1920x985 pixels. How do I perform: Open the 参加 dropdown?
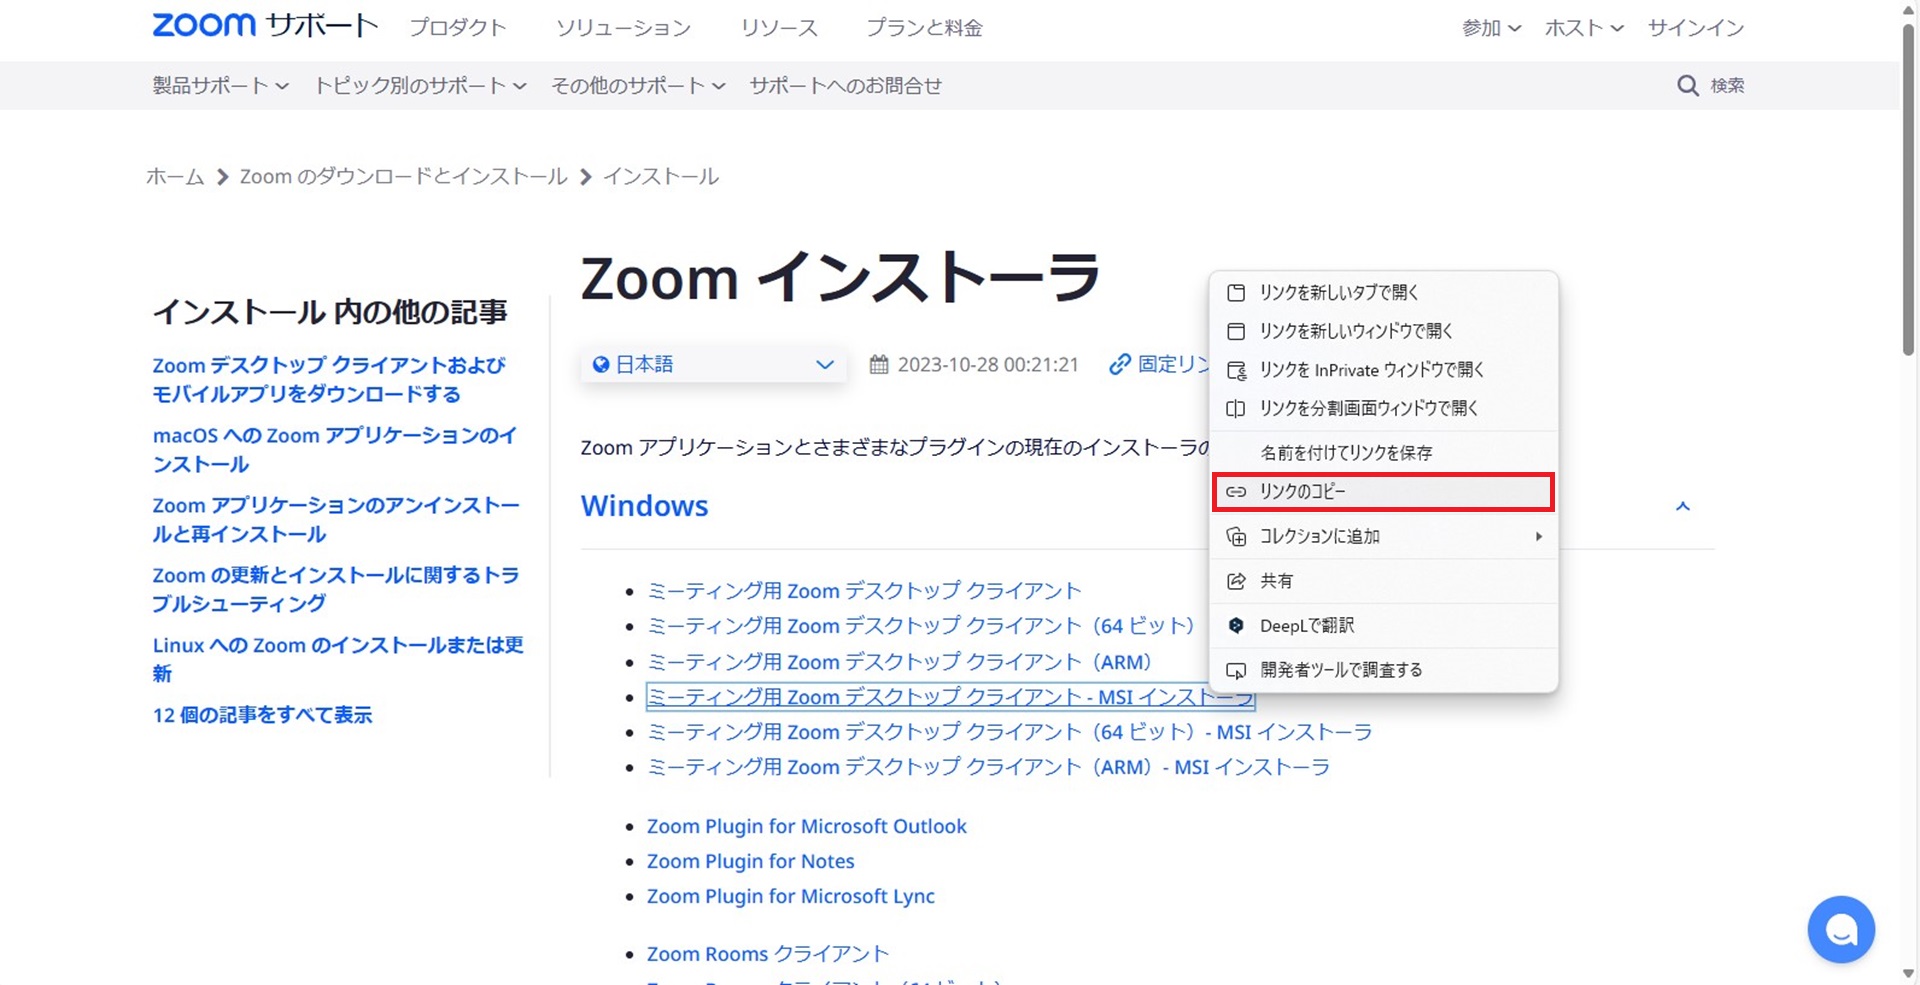click(1491, 28)
